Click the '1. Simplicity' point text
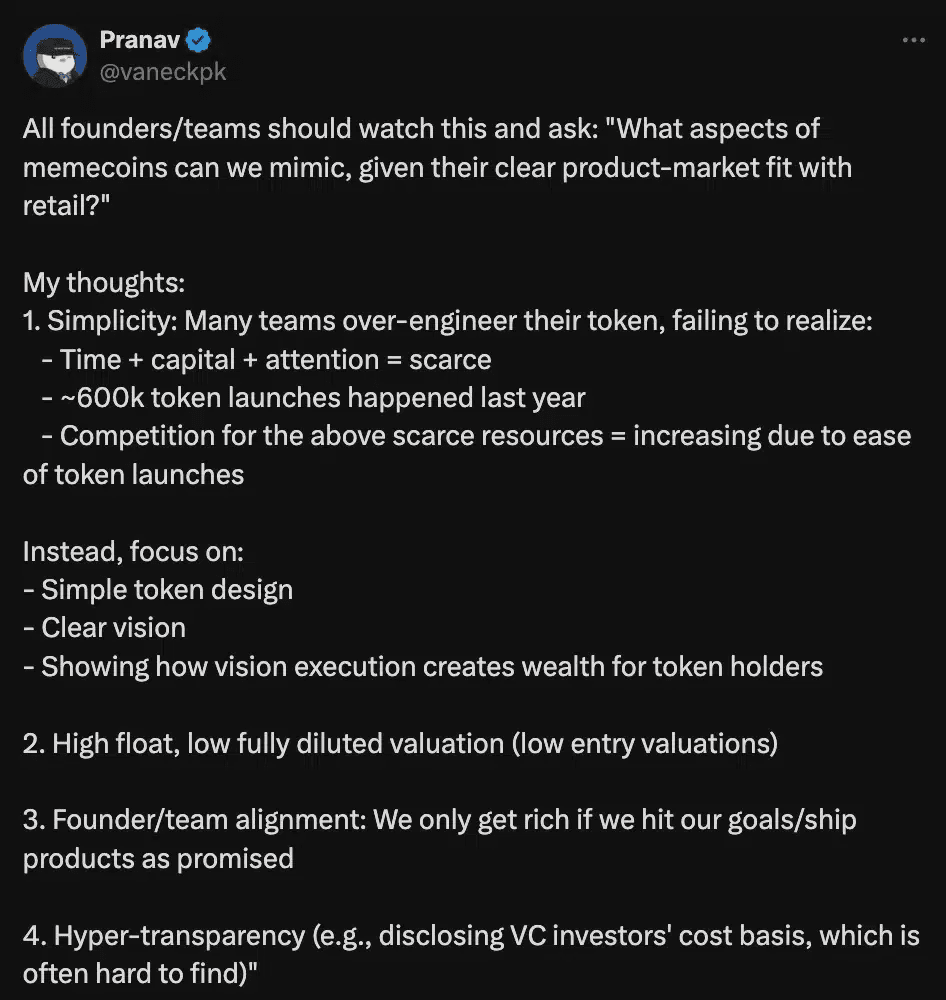This screenshot has height=1000, width=946. (447, 321)
